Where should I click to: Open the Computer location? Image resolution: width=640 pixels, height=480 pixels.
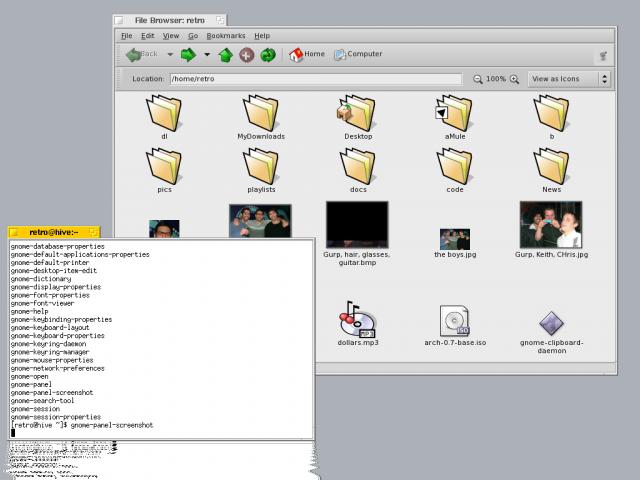[x=358, y=54]
